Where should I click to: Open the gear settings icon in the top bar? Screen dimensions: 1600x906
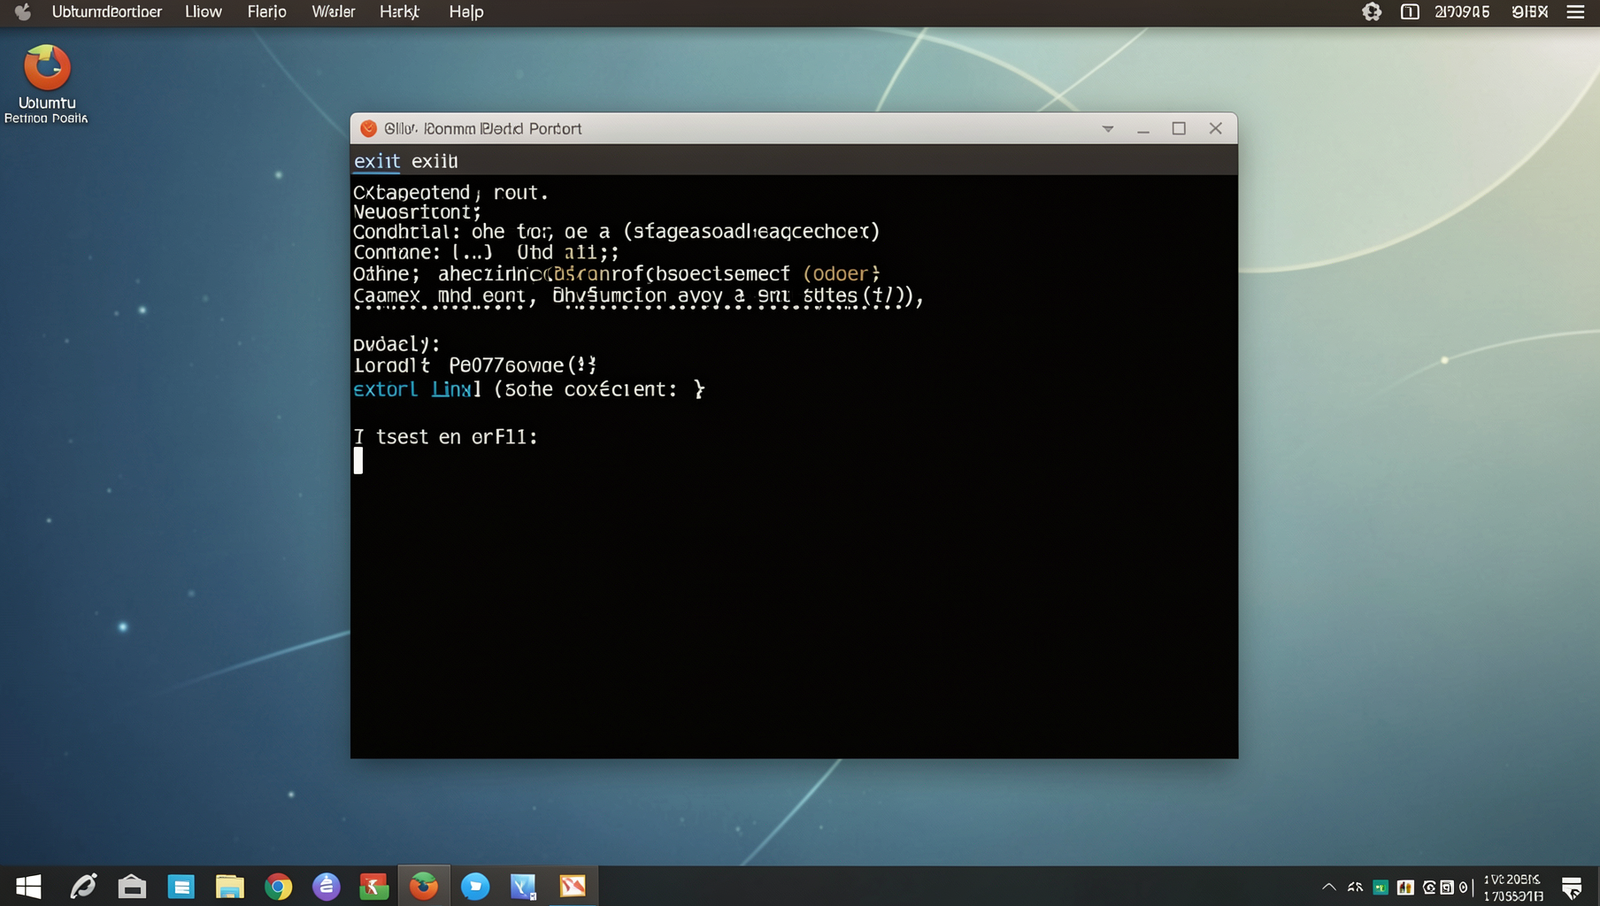click(1372, 12)
